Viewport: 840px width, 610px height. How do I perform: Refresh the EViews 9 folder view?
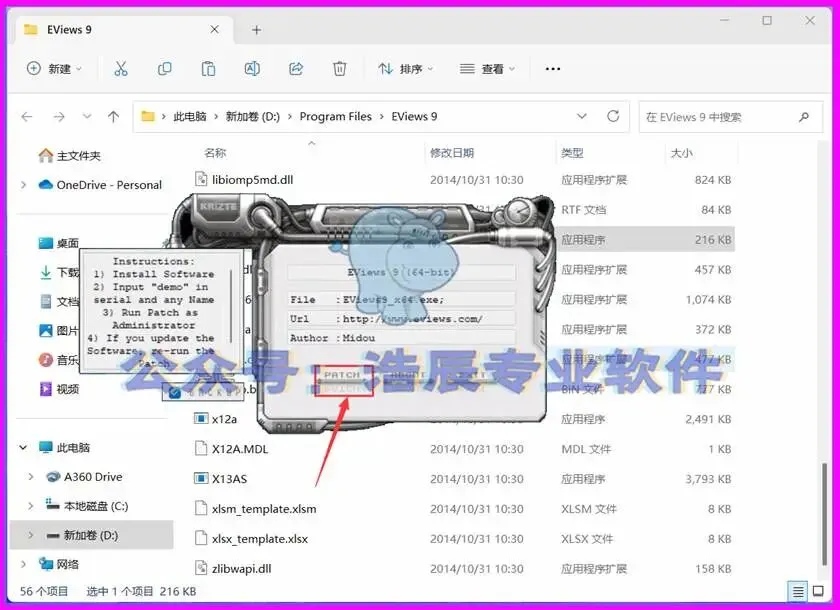click(x=613, y=116)
